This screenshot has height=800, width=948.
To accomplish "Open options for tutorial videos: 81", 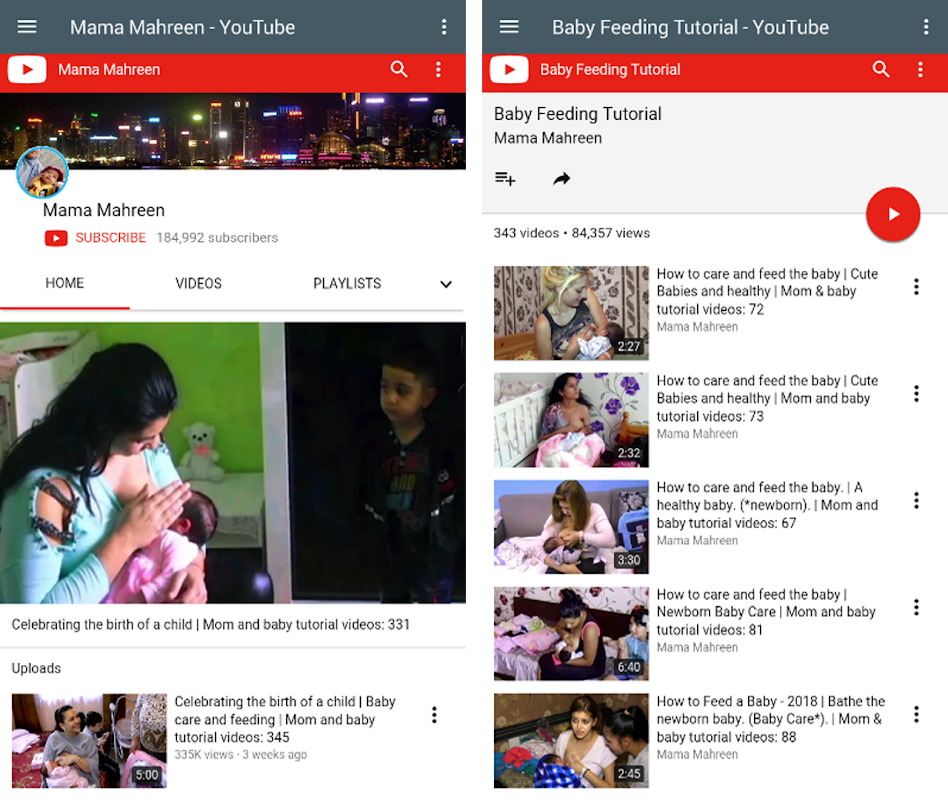I will (917, 607).
